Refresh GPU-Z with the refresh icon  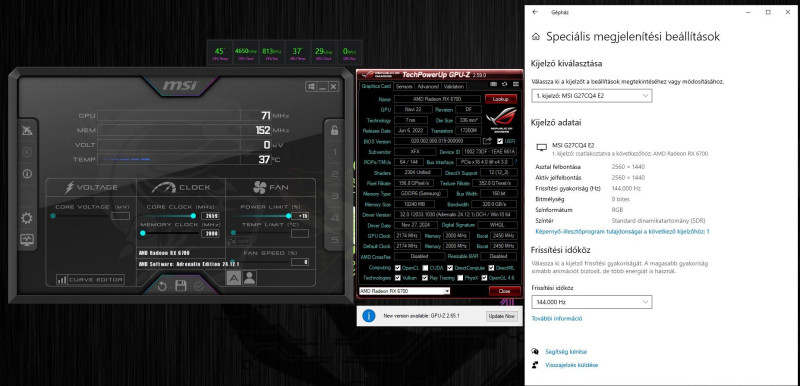pos(505,84)
